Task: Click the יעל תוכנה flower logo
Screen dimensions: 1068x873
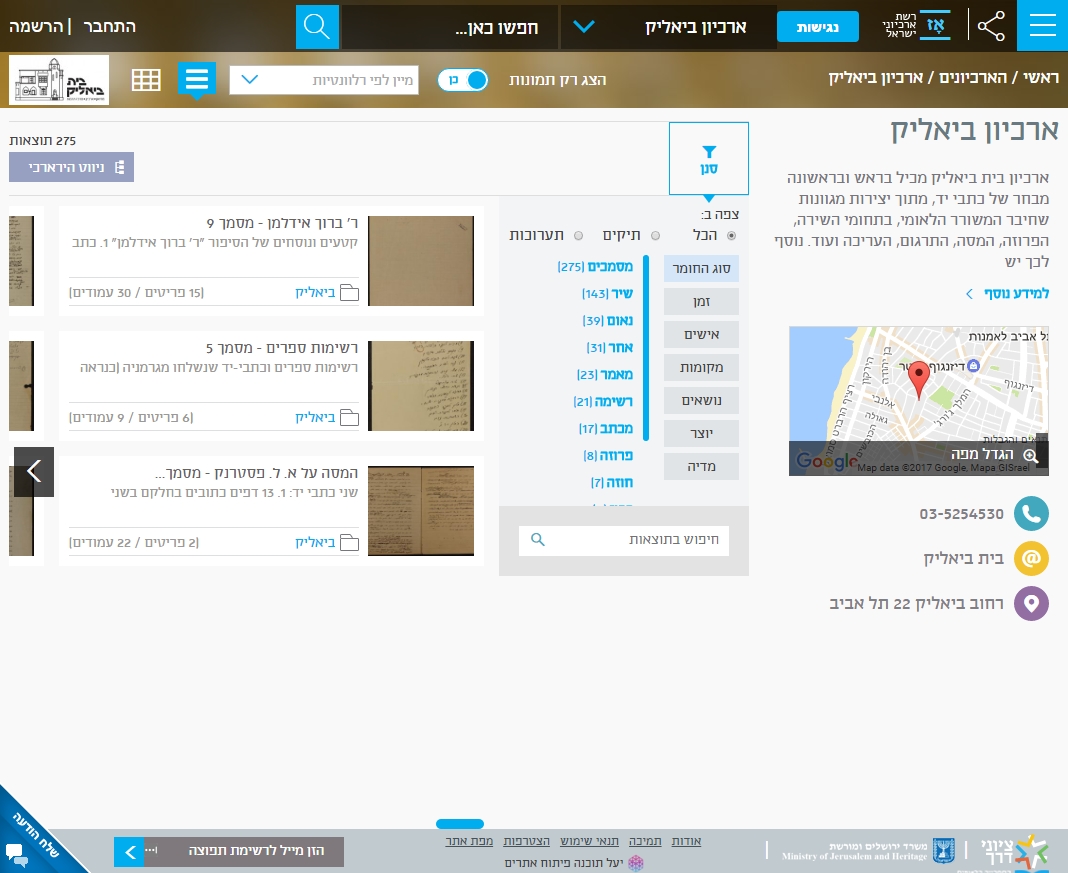Action: (635, 863)
